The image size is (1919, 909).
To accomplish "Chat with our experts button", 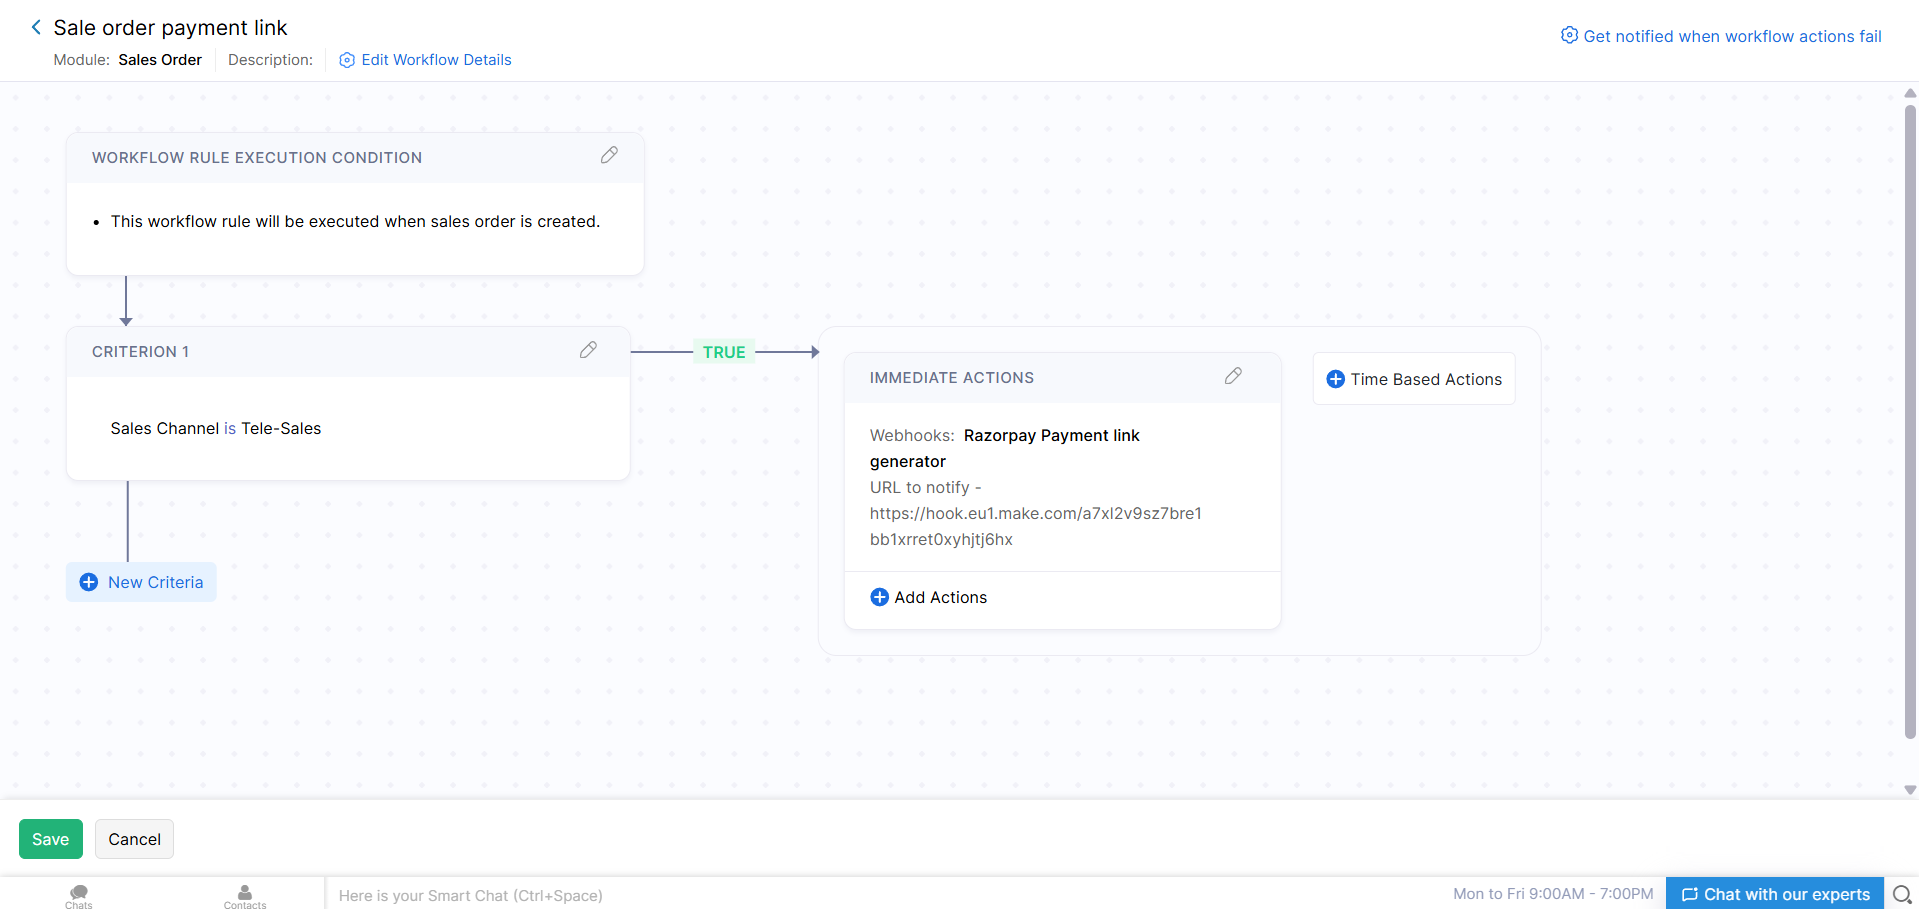I will click(x=1775, y=894).
